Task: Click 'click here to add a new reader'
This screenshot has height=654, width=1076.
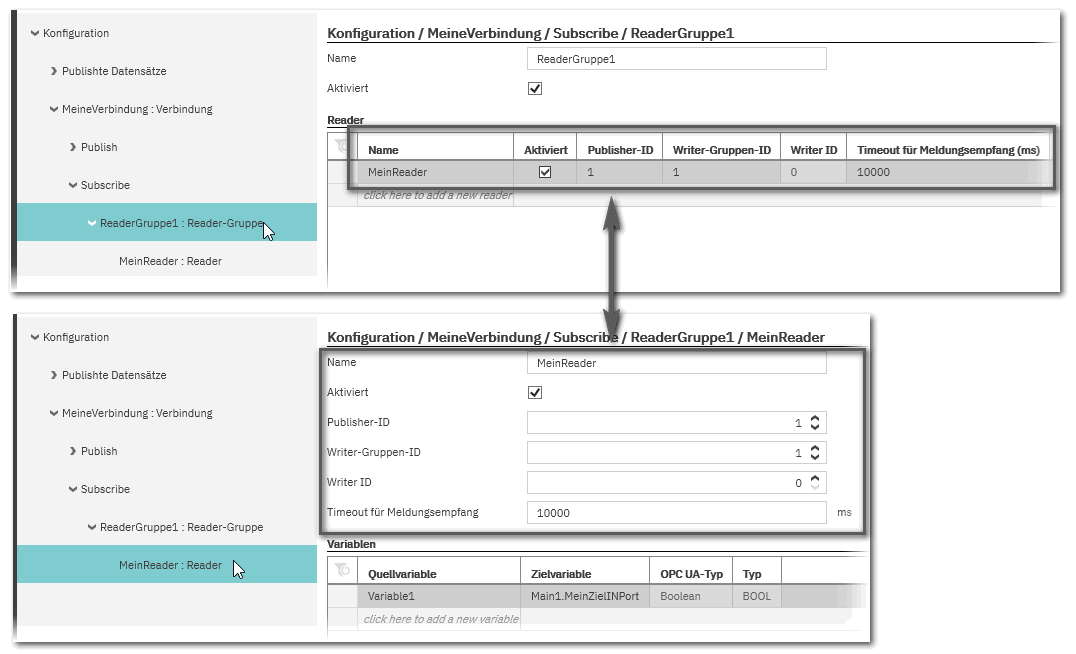Action: [437, 195]
